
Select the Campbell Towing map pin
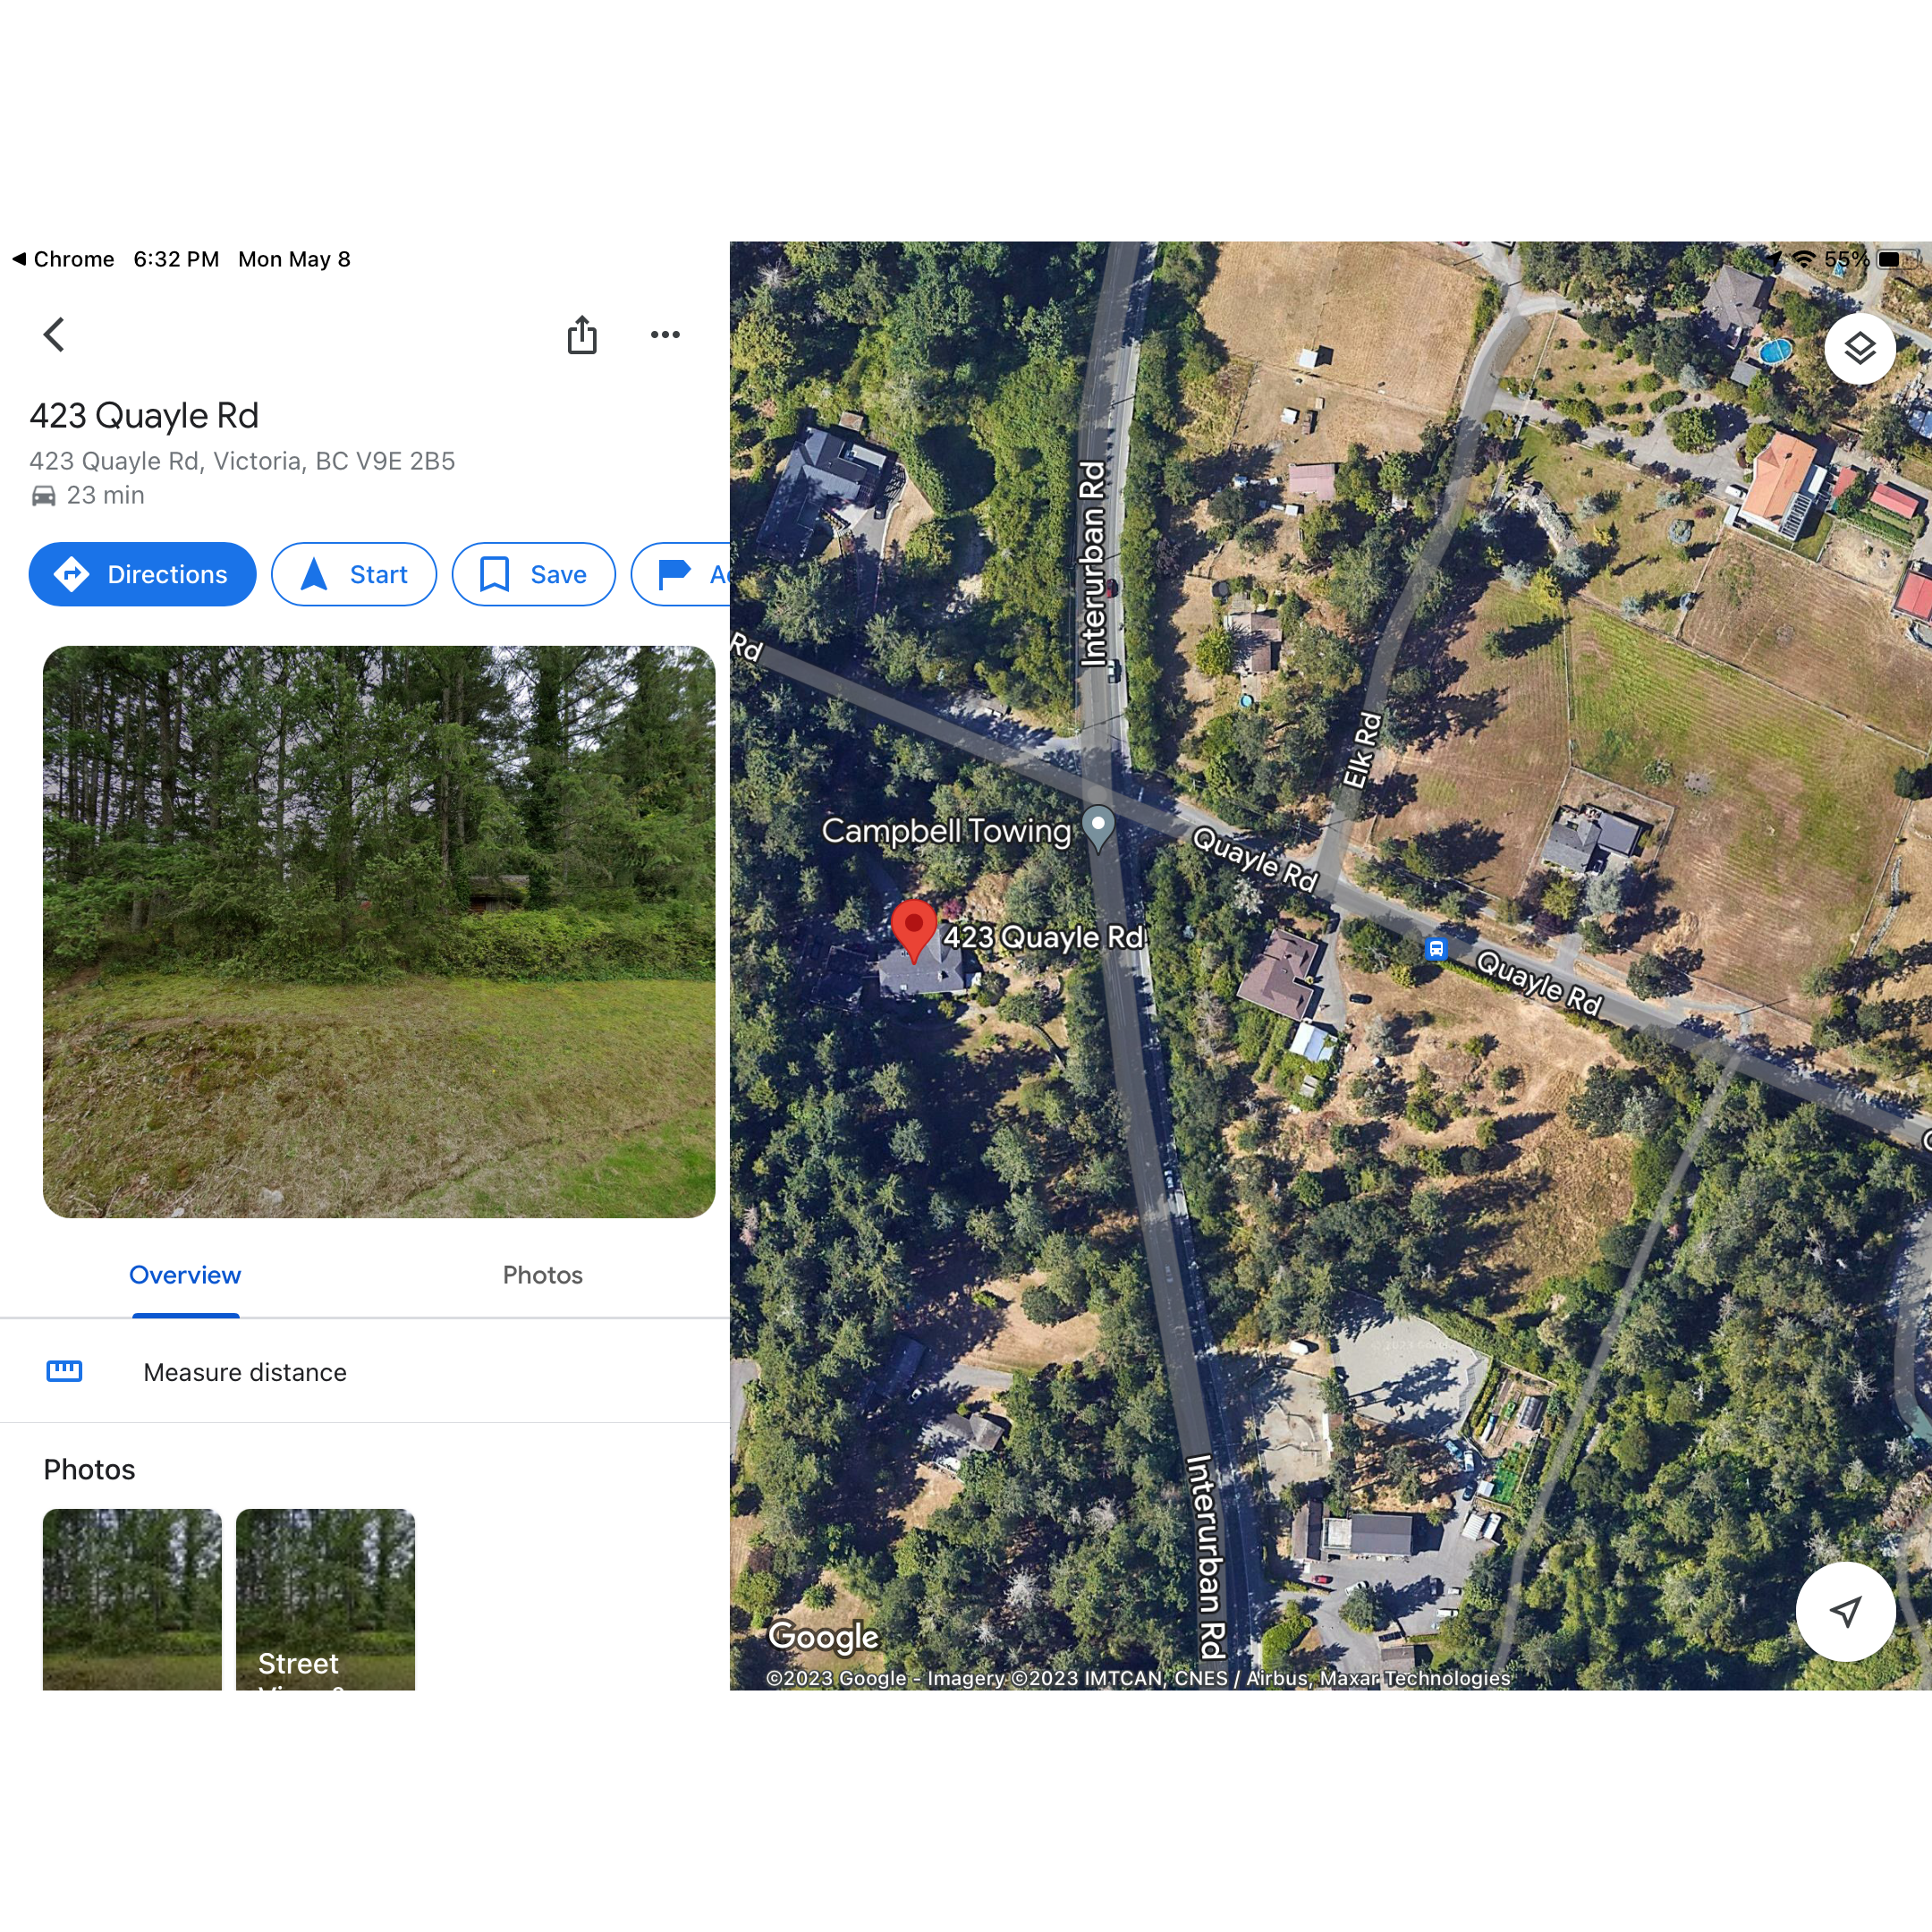1098,829
